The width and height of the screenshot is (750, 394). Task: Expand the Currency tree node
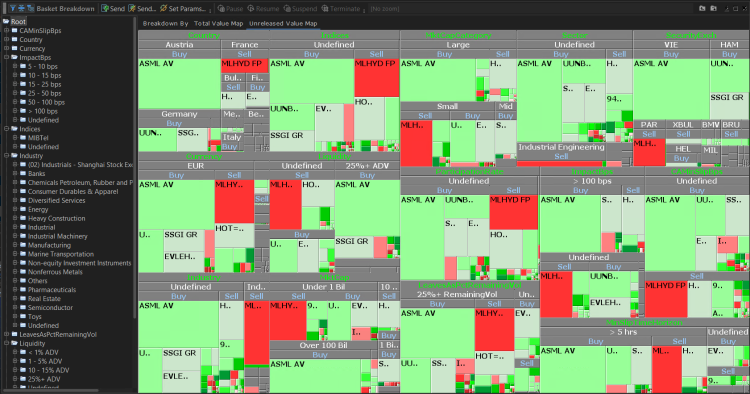pyautogui.click(x=7, y=48)
